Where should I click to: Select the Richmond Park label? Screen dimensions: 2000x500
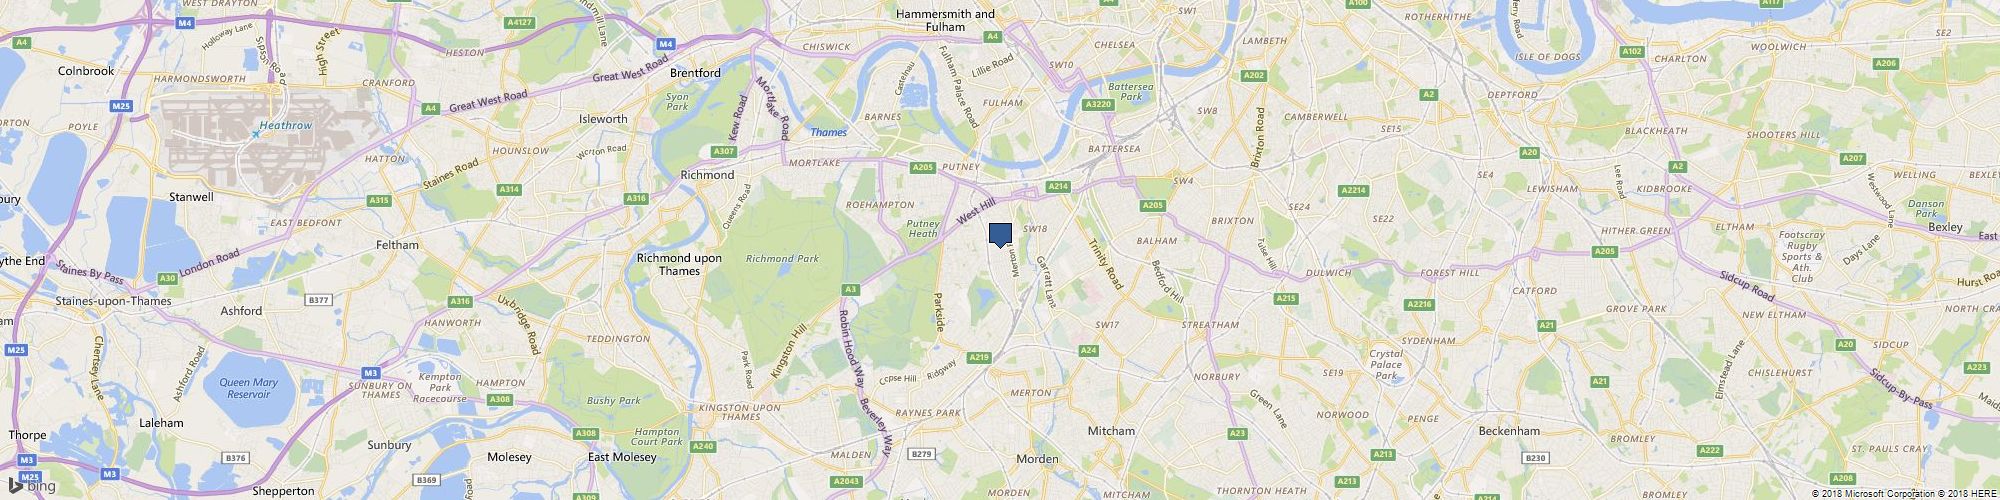782,259
